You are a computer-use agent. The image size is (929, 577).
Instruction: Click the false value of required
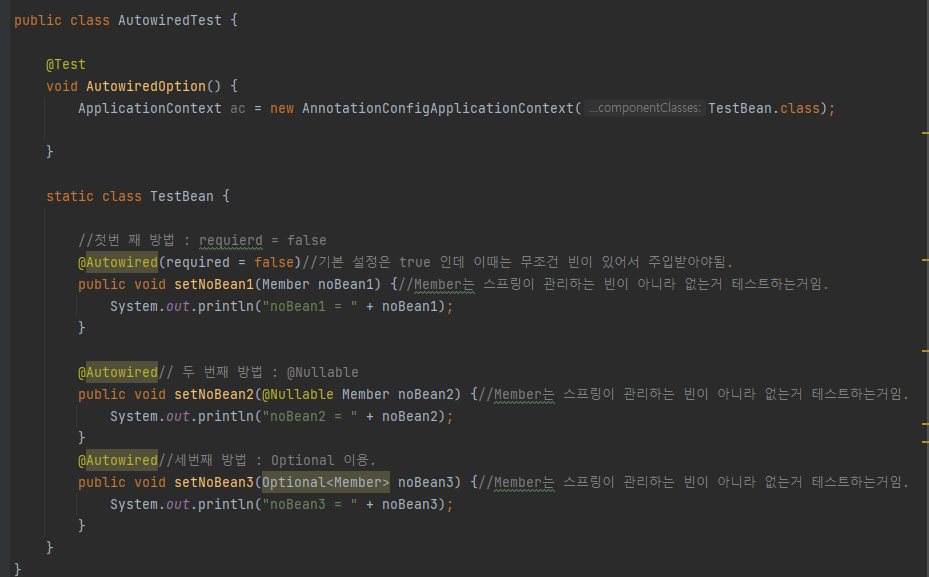[x=274, y=262]
